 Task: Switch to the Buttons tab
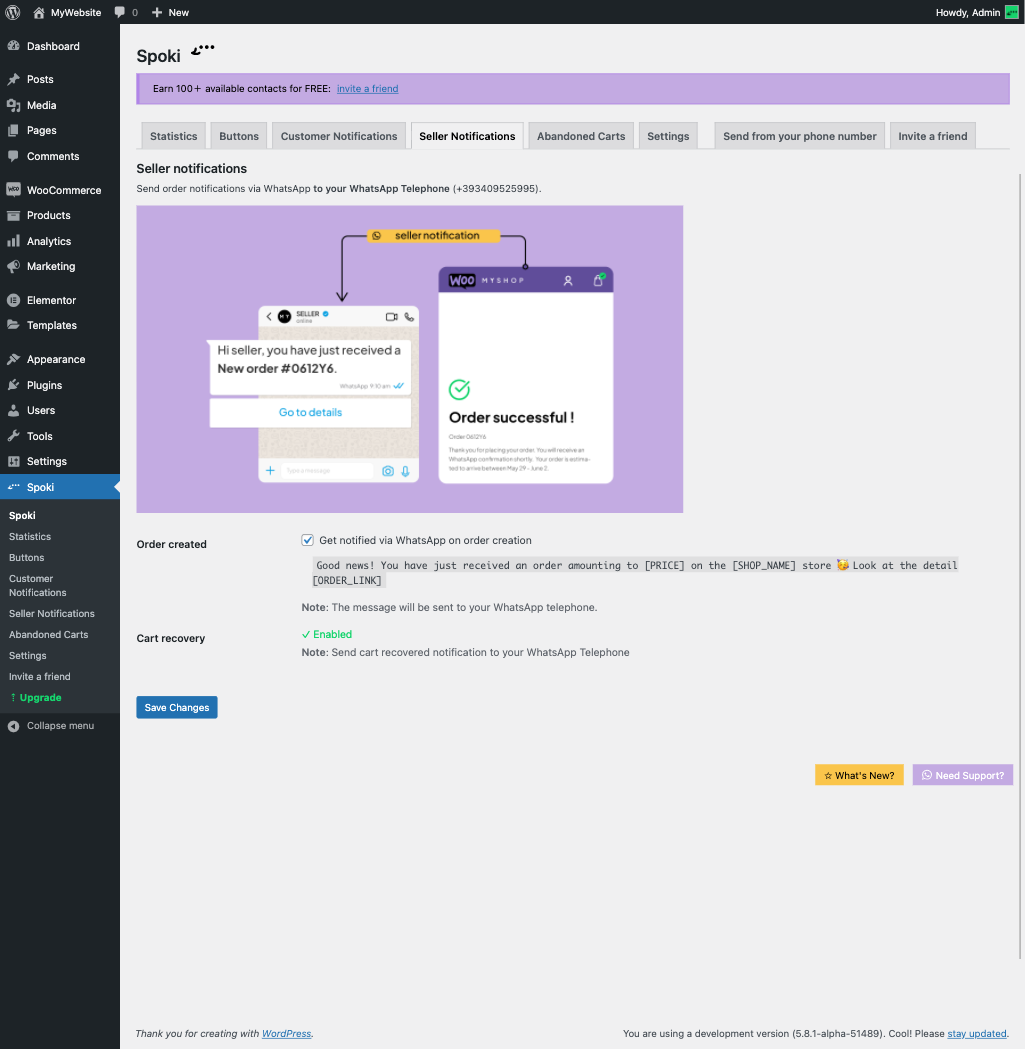239,136
